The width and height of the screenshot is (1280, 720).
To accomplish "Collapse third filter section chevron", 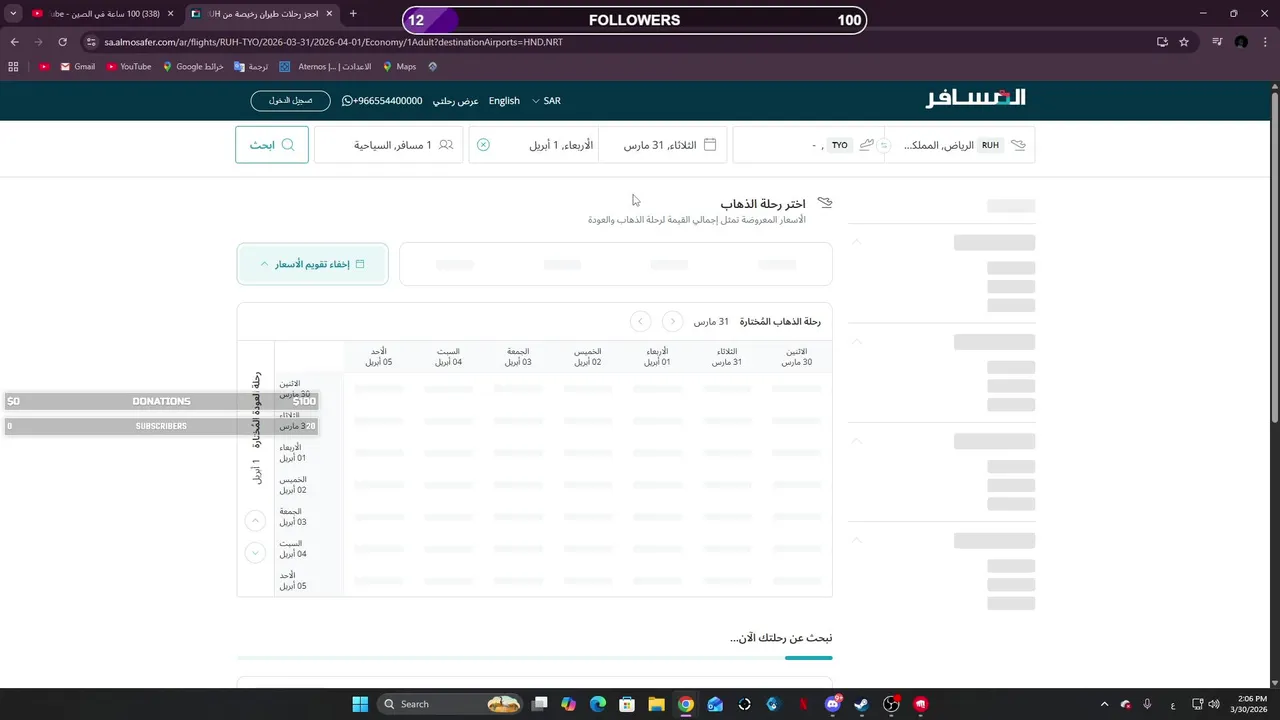I will coord(856,440).
